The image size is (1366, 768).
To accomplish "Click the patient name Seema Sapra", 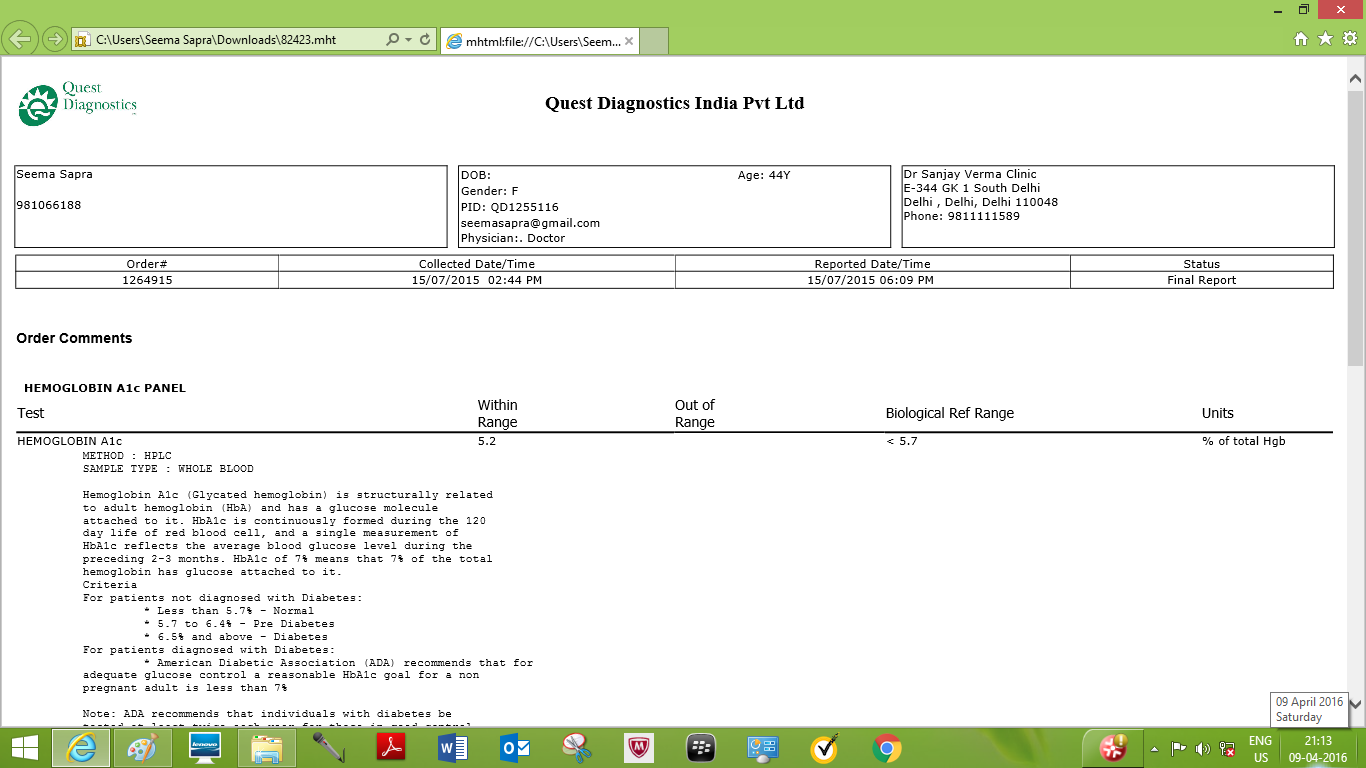I will tap(54, 174).
